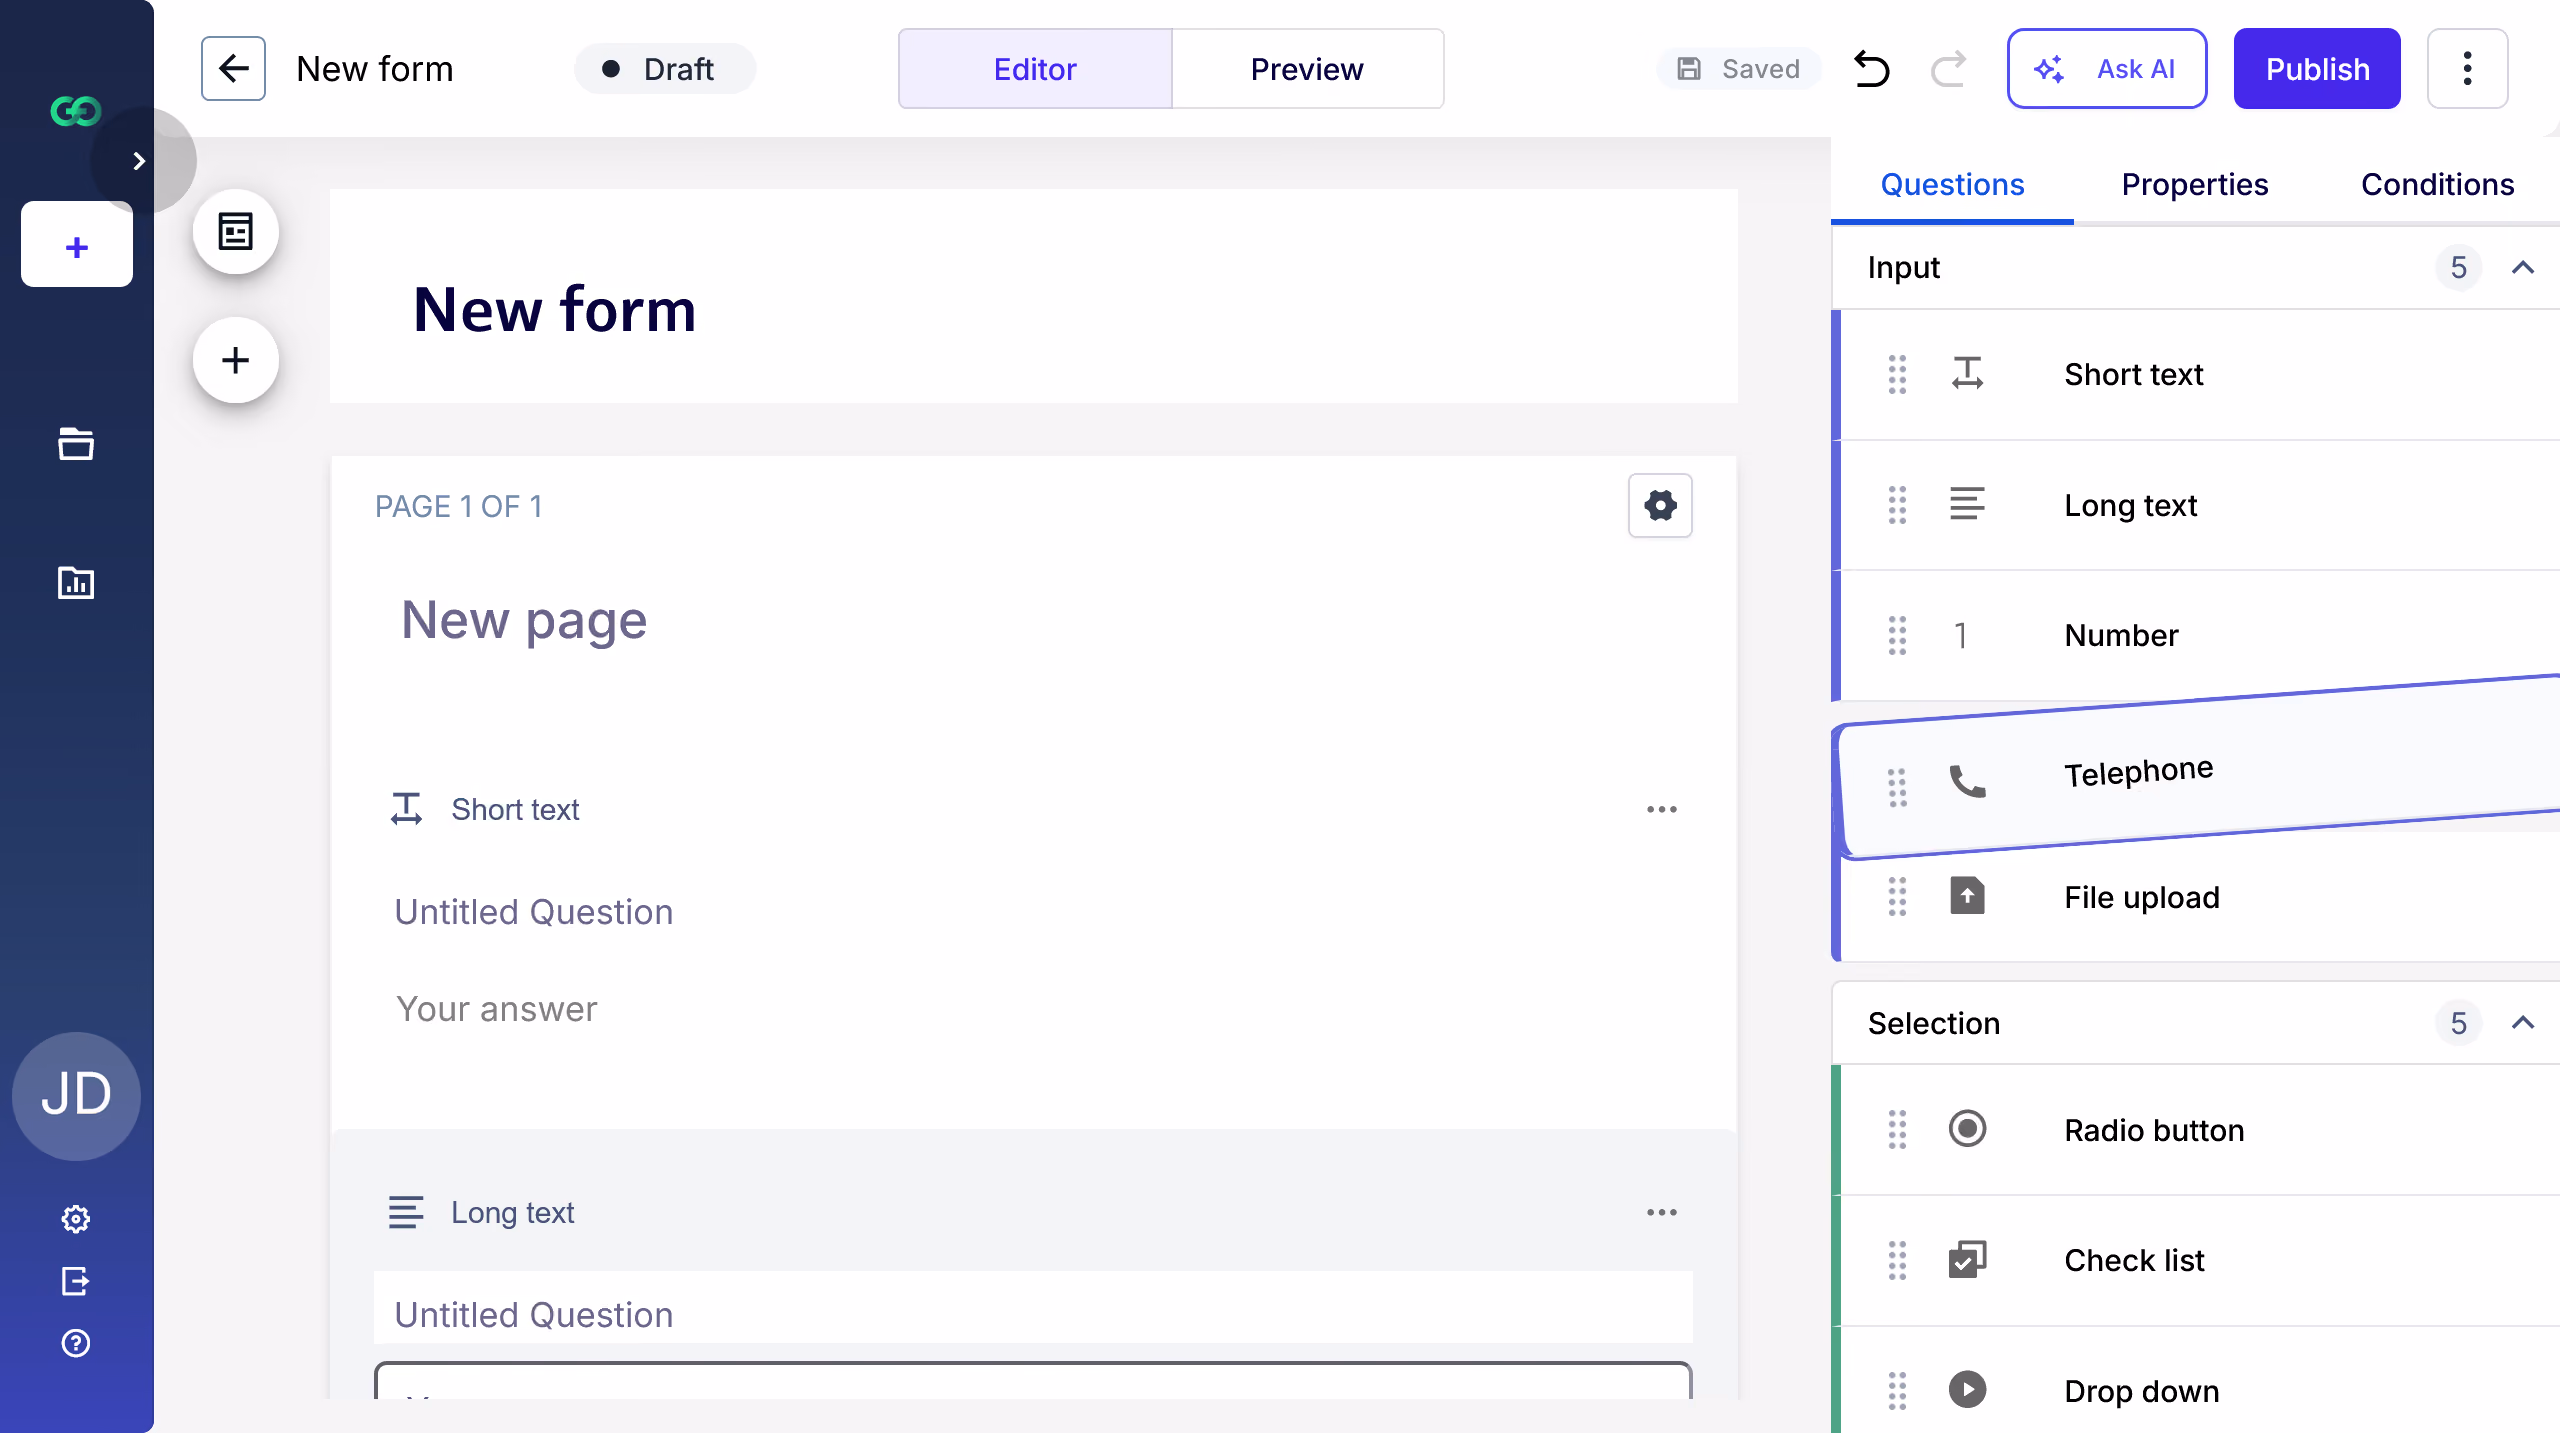Click the form layout icon button

[x=236, y=232]
